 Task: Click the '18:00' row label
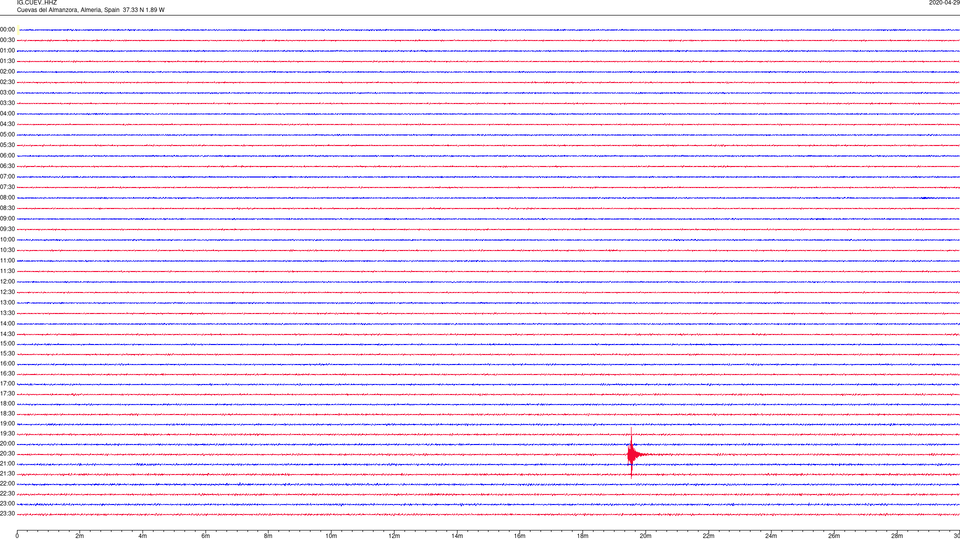(x=7, y=404)
